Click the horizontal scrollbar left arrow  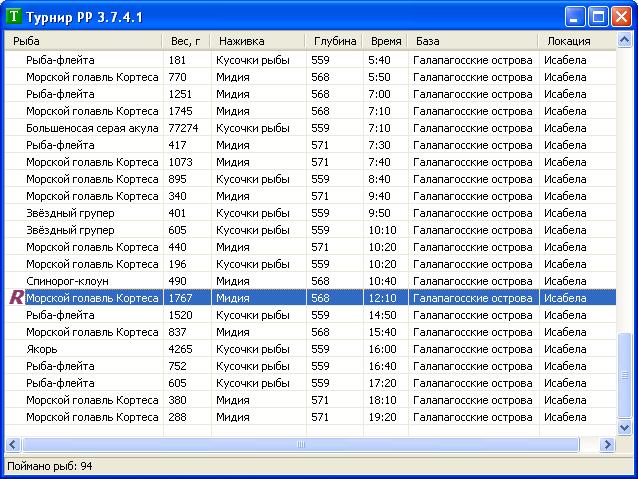(13, 444)
